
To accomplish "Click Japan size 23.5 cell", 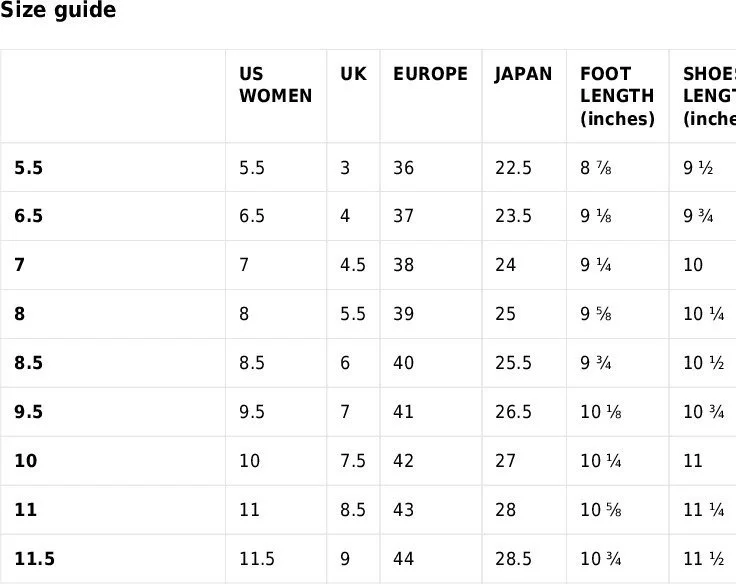I will 513,216.
